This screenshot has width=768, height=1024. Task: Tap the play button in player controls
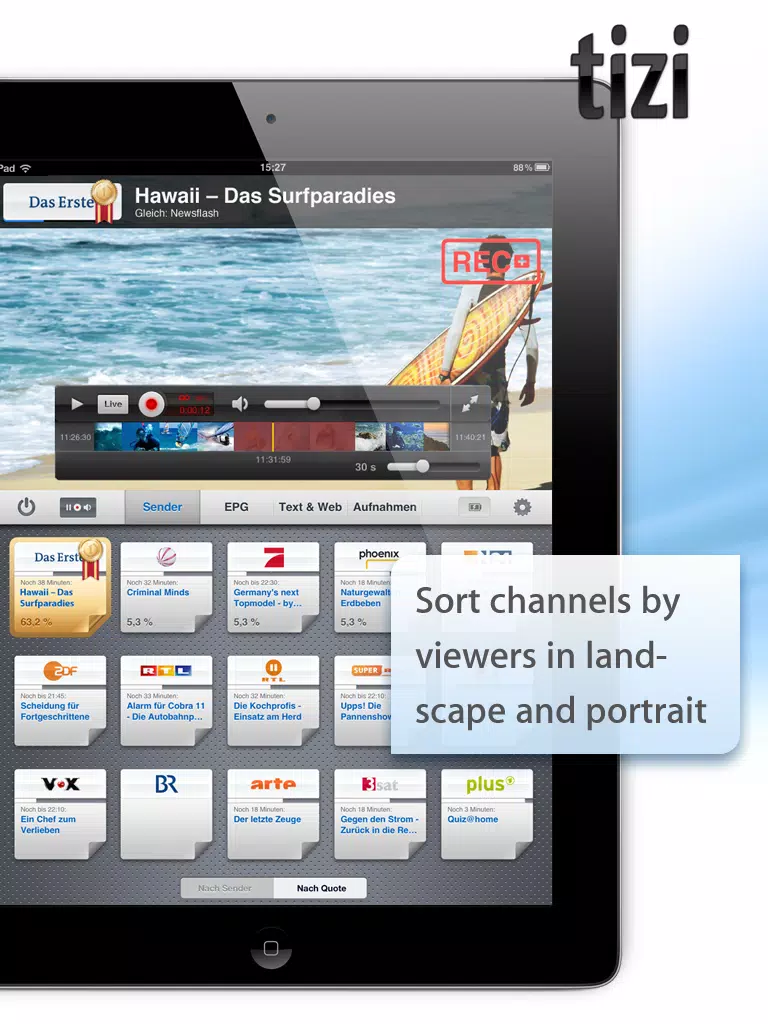click(77, 404)
